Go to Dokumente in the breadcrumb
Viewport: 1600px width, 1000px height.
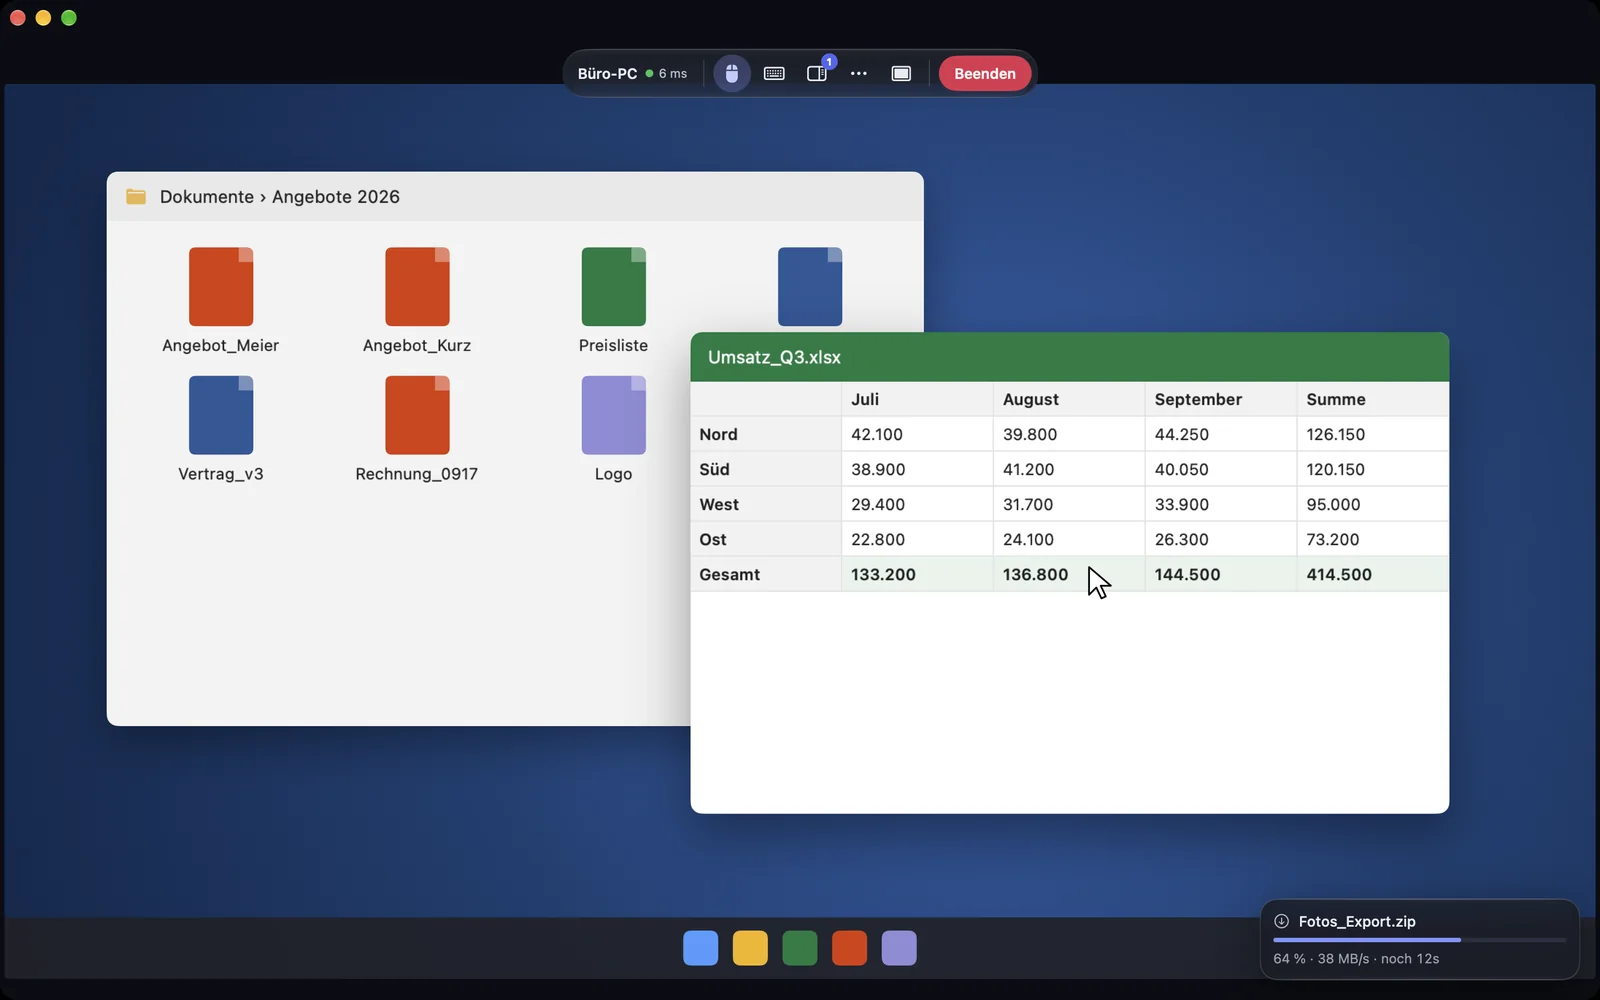pyautogui.click(x=207, y=197)
